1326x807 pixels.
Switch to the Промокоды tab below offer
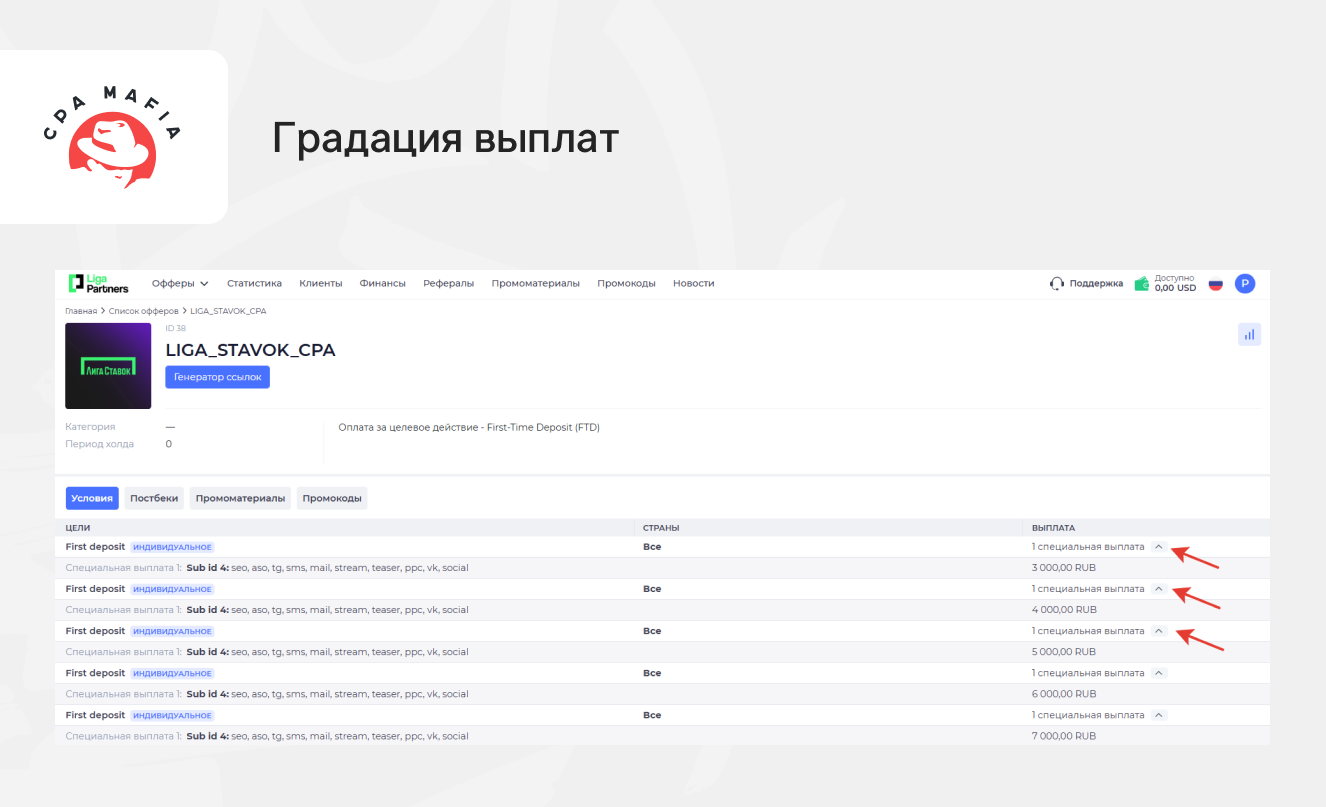click(332, 498)
